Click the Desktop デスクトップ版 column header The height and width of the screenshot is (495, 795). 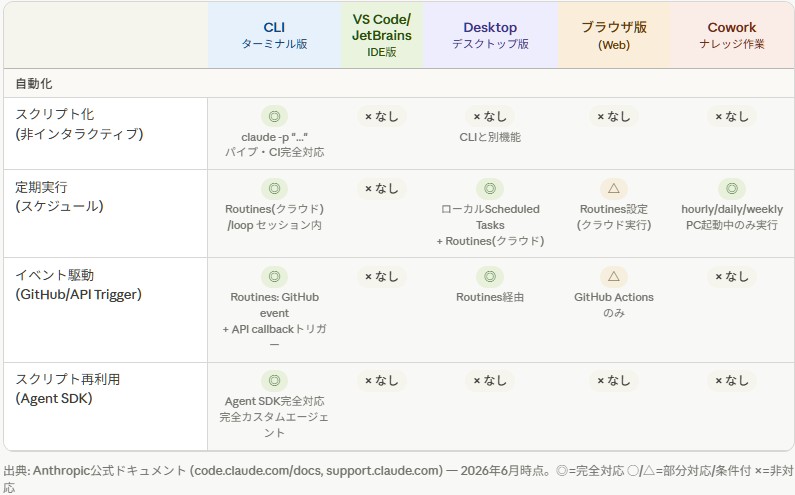click(490, 35)
